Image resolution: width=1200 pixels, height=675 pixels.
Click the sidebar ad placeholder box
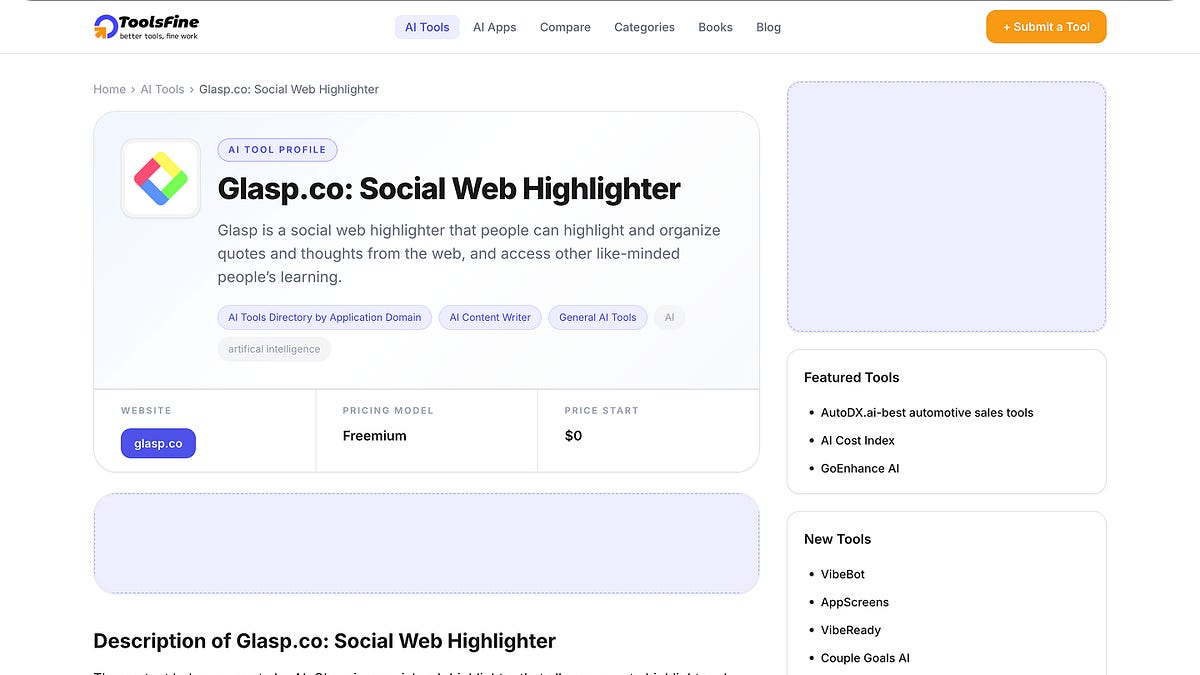[946, 207]
